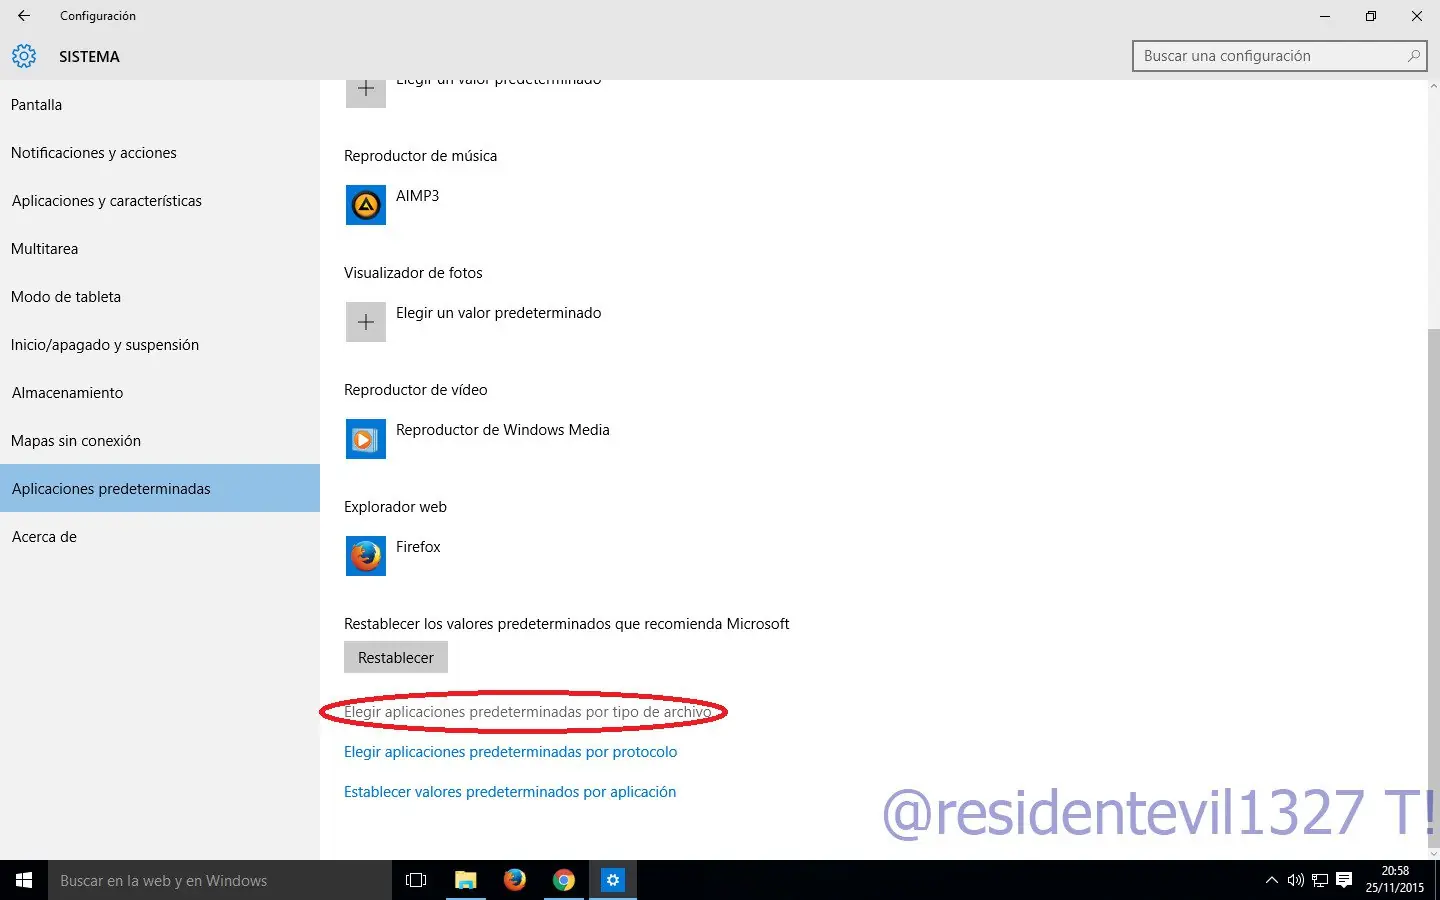This screenshot has width=1440, height=900.
Task: Click the plus icon under Visualizador de fotos
Action: (x=366, y=322)
